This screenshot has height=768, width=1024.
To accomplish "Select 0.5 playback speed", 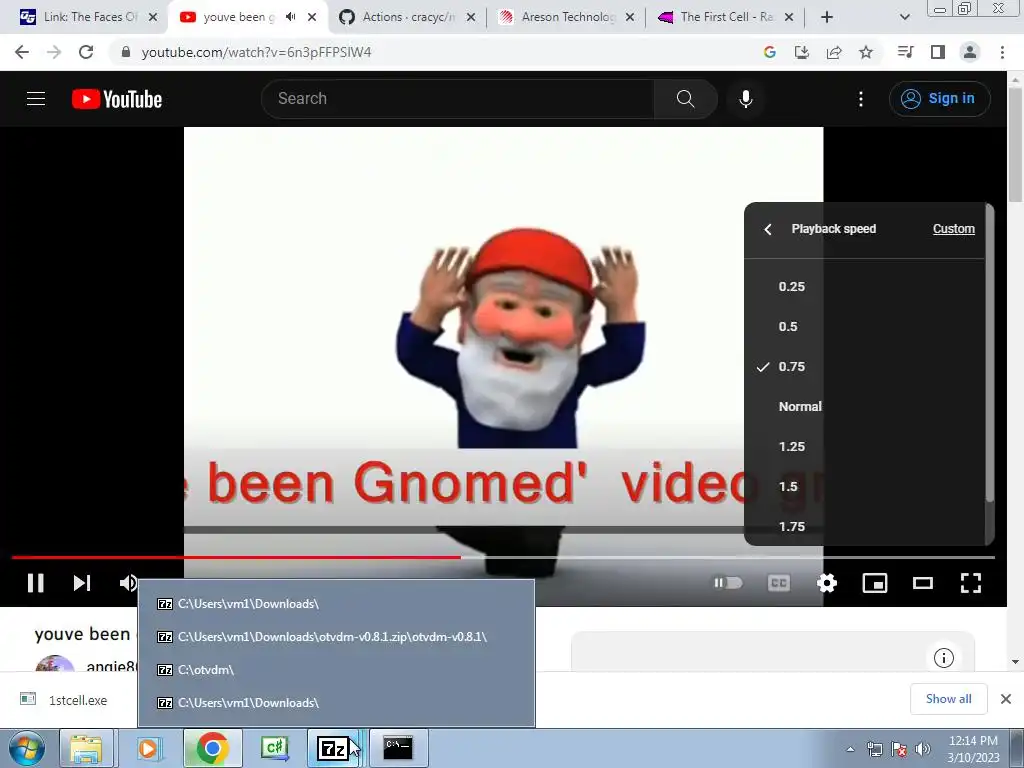I will 864,327.
